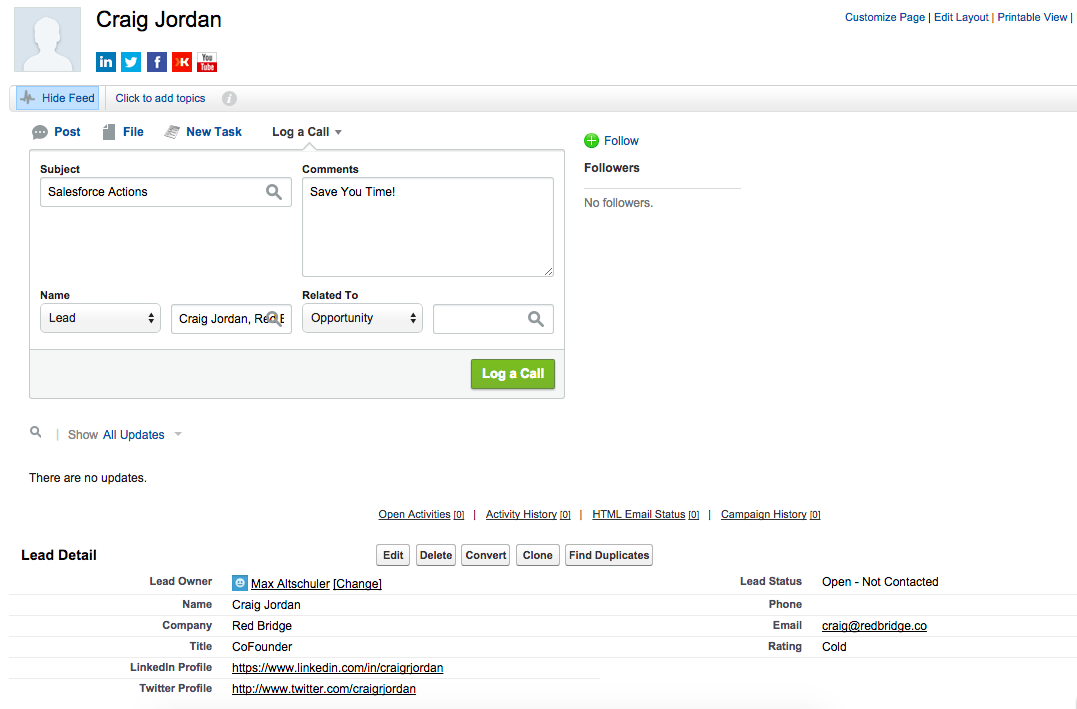Open Edit Layout link
Viewport: 1077px width, 709px height.
[x=961, y=17]
